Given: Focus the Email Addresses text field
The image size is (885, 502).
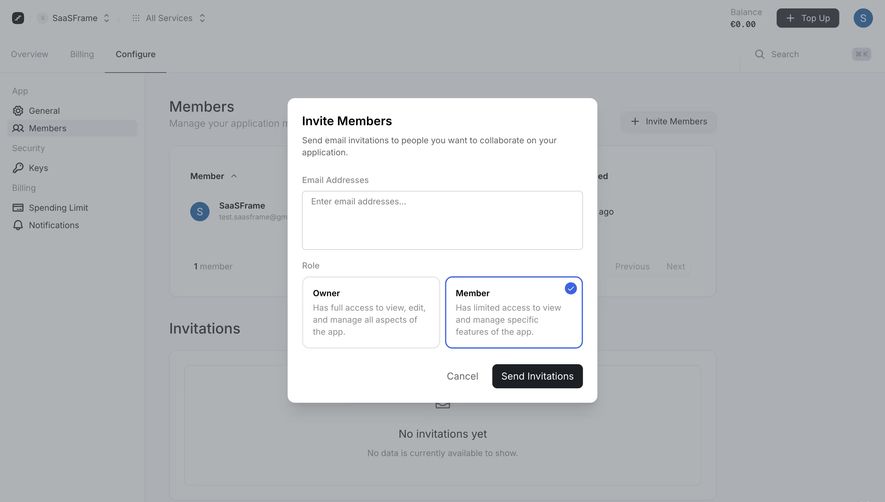Looking at the screenshot, I should pos(442,220).
